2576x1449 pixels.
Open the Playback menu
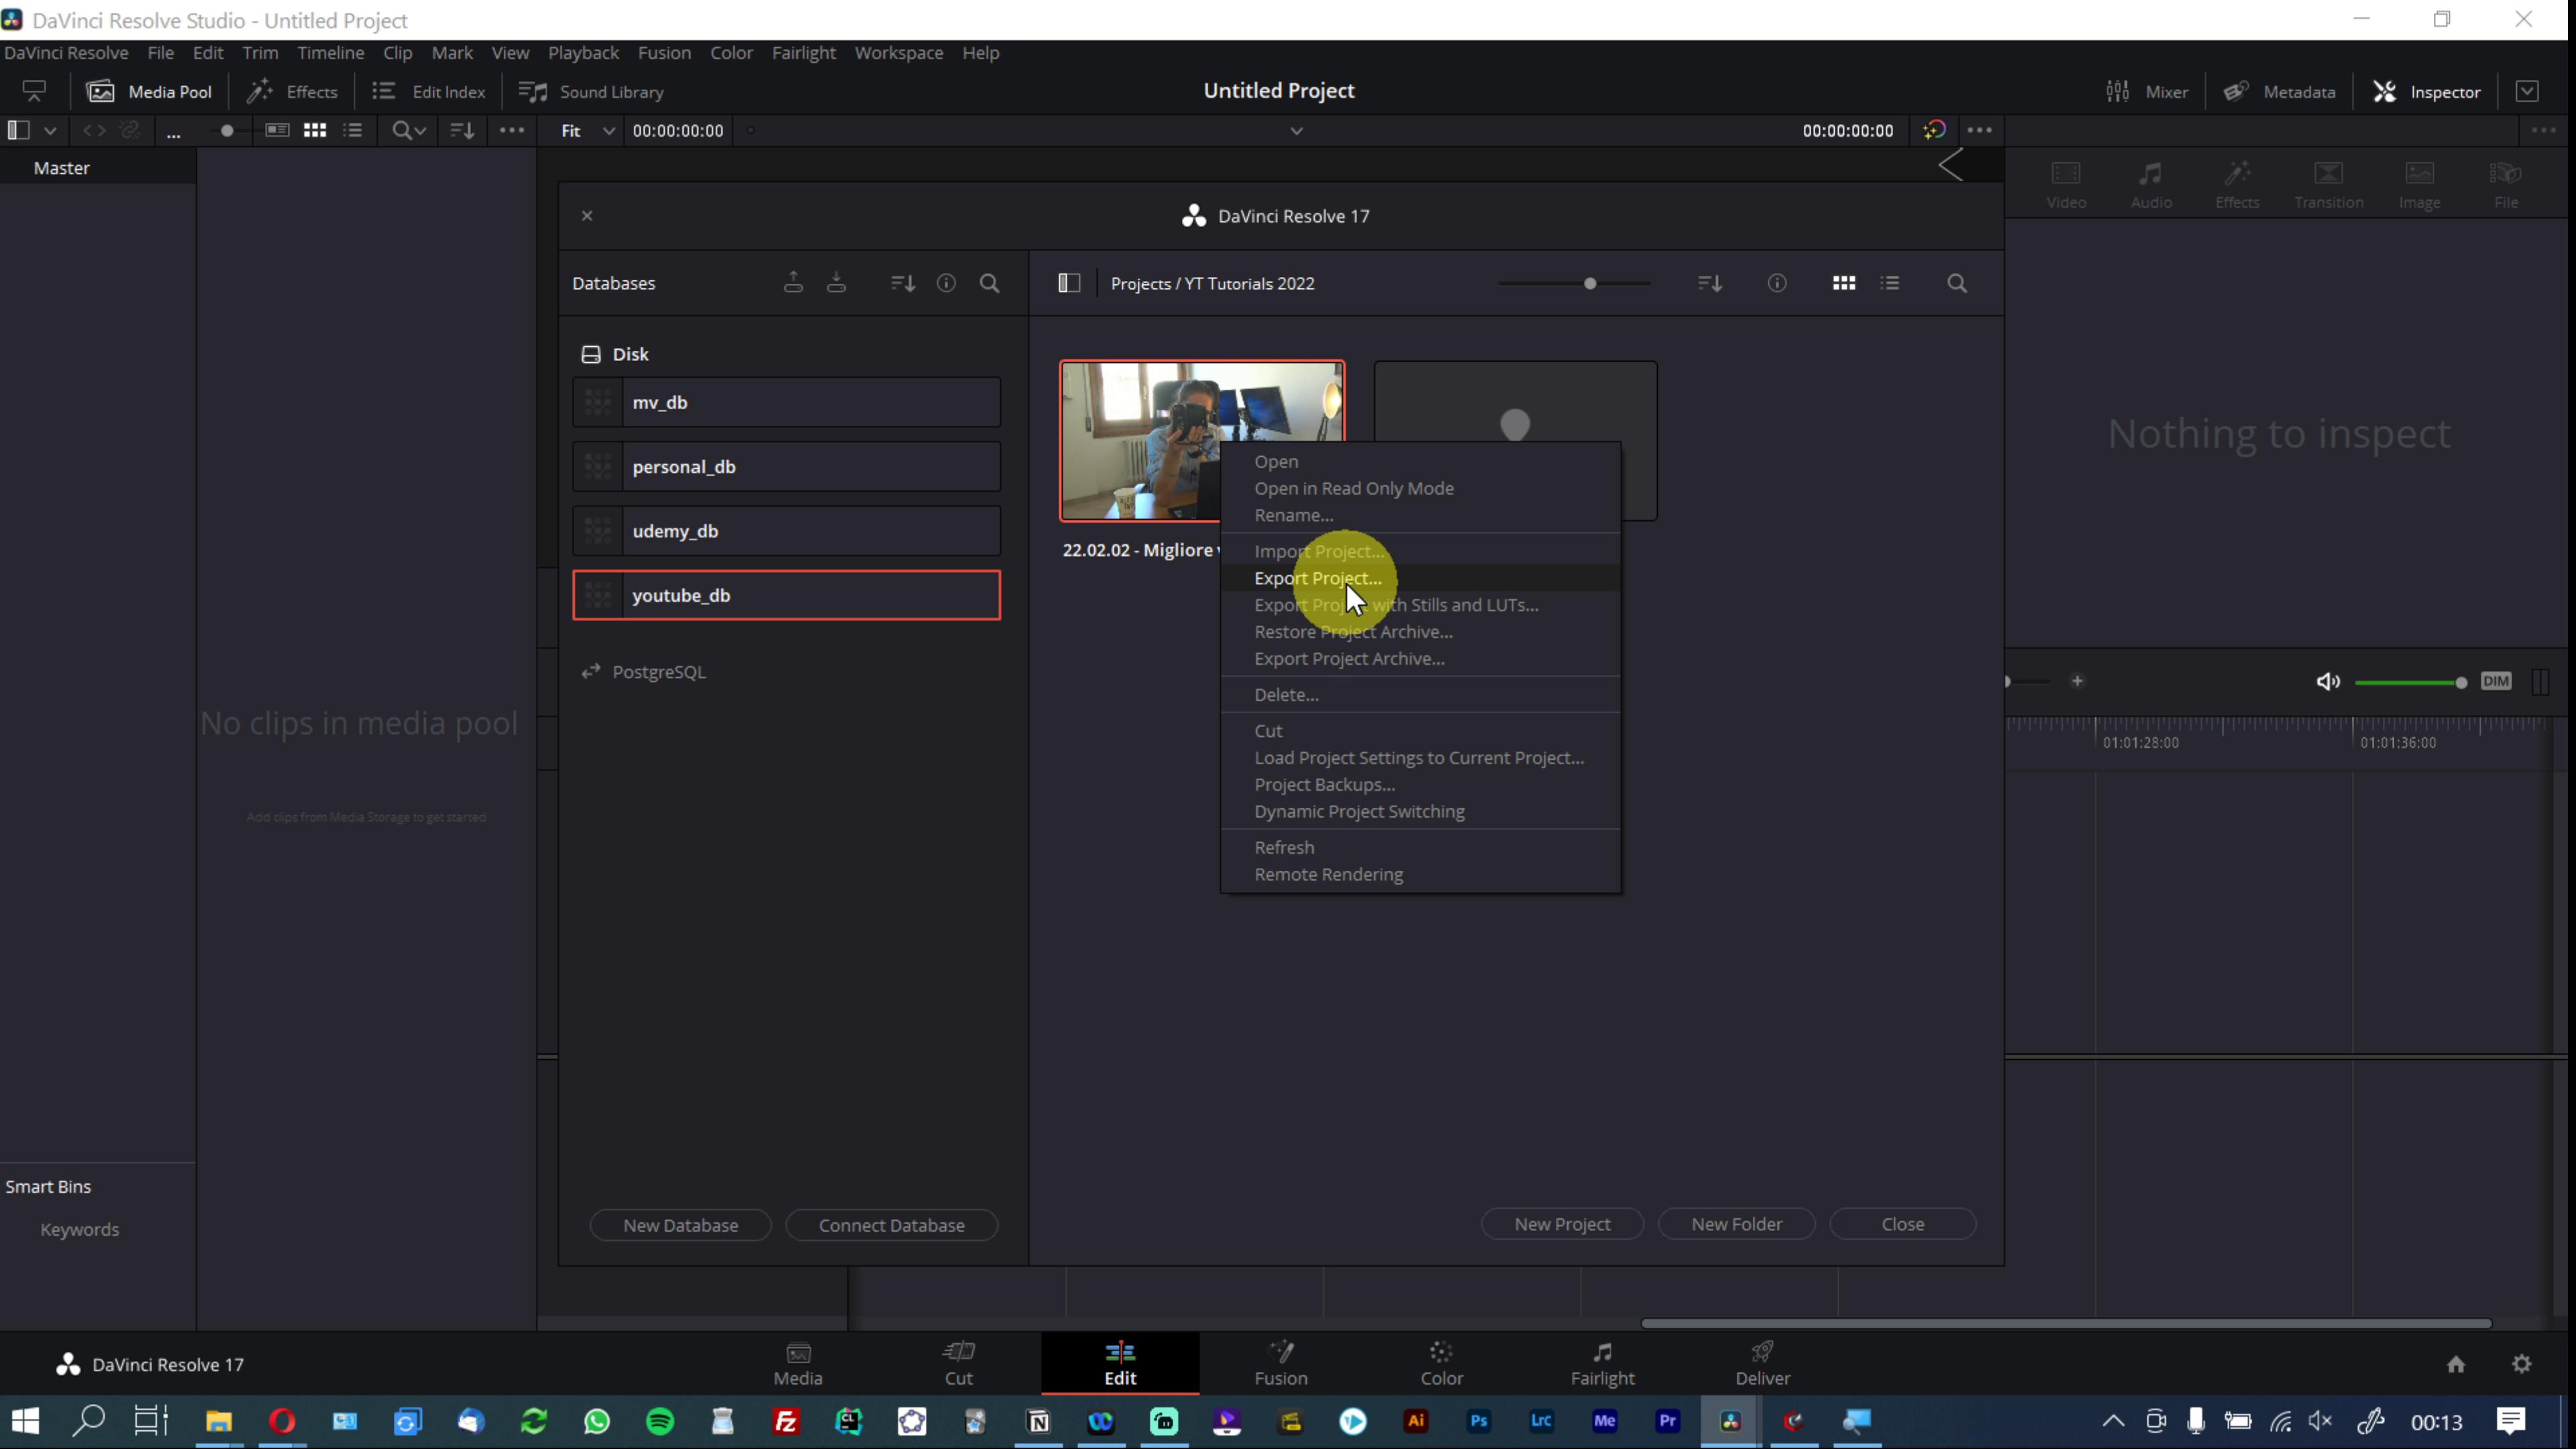[583, 53]
